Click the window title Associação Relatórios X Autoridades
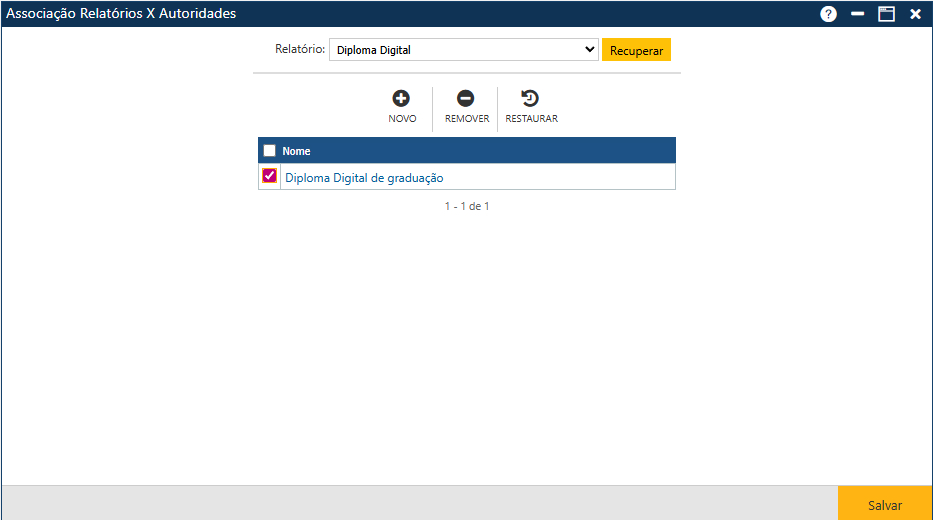The image size is (933, 520). click(x=121, y=14)
